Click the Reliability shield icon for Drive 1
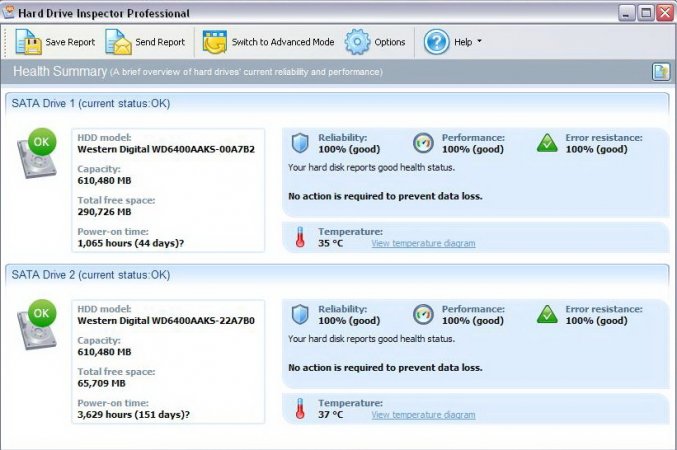The image size is (677, 450). [300, 143]
